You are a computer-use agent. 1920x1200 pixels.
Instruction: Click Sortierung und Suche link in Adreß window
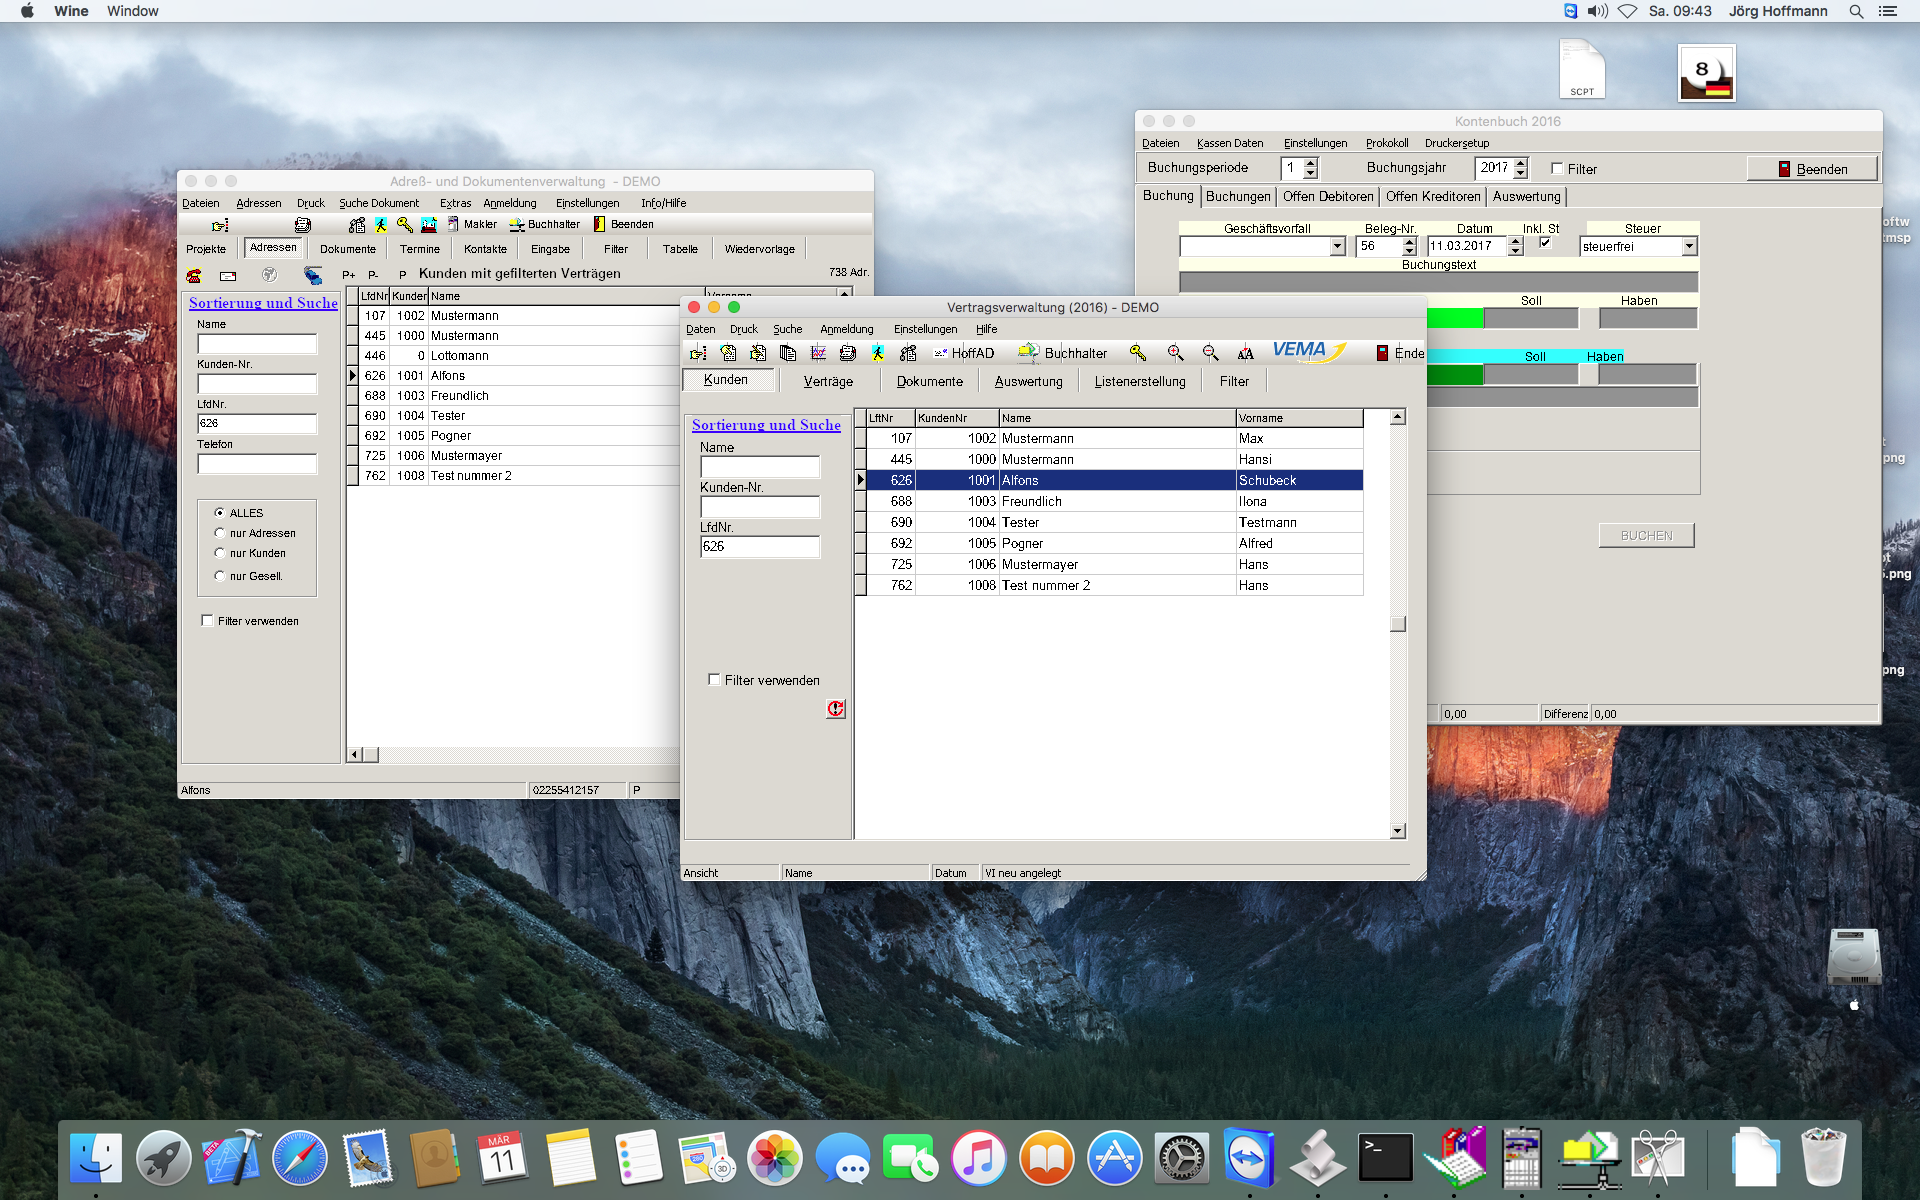coord(263,303)
